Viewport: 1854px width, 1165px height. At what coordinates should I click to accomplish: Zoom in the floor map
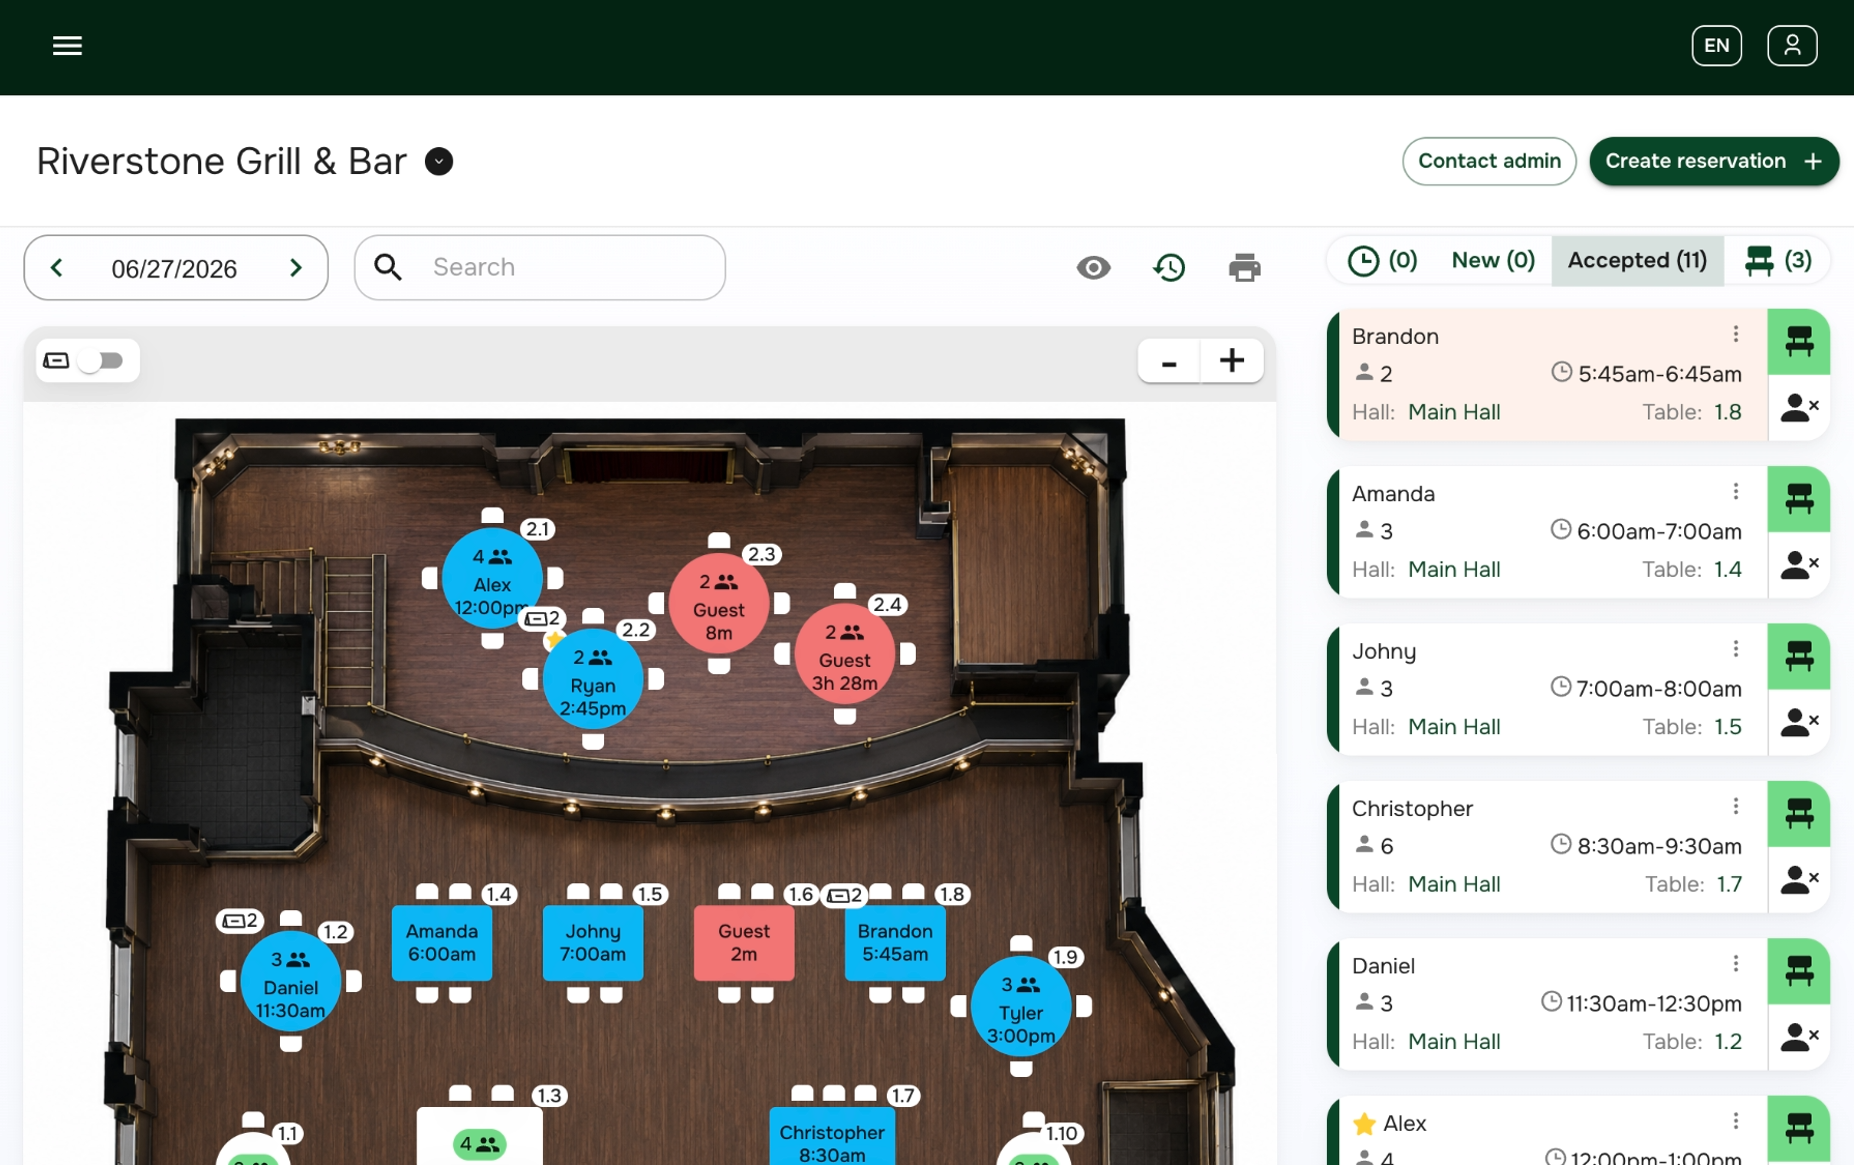pyautogui.click(x=1232, y=361)
